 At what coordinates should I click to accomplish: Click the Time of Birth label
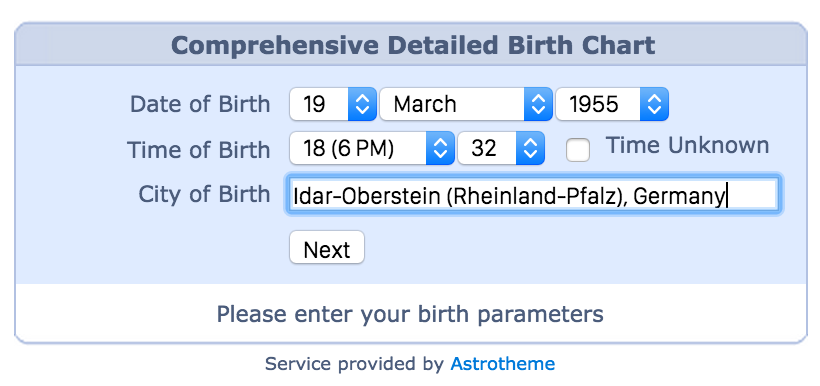click(199, 150)
